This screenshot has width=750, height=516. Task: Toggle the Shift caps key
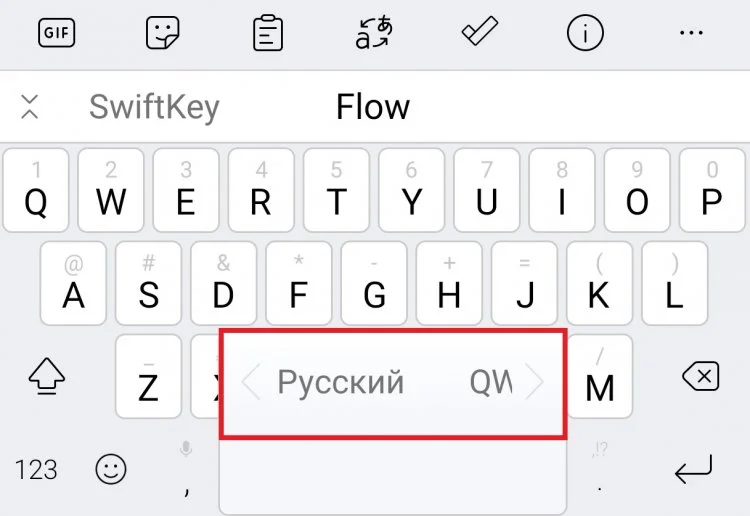[46, 376]
